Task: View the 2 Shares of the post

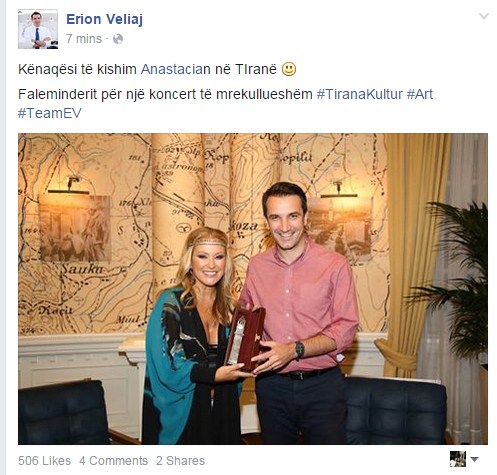Action: click(x=180, y=461)
